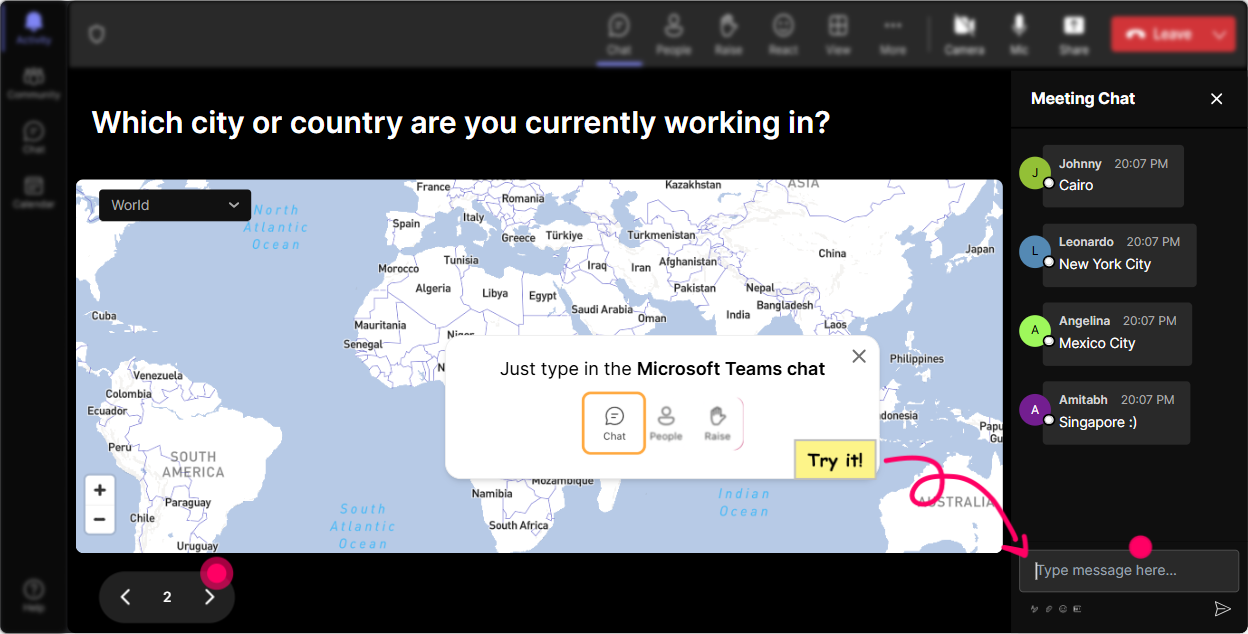Click the People icon inside the tooltip

click(666, 423)
